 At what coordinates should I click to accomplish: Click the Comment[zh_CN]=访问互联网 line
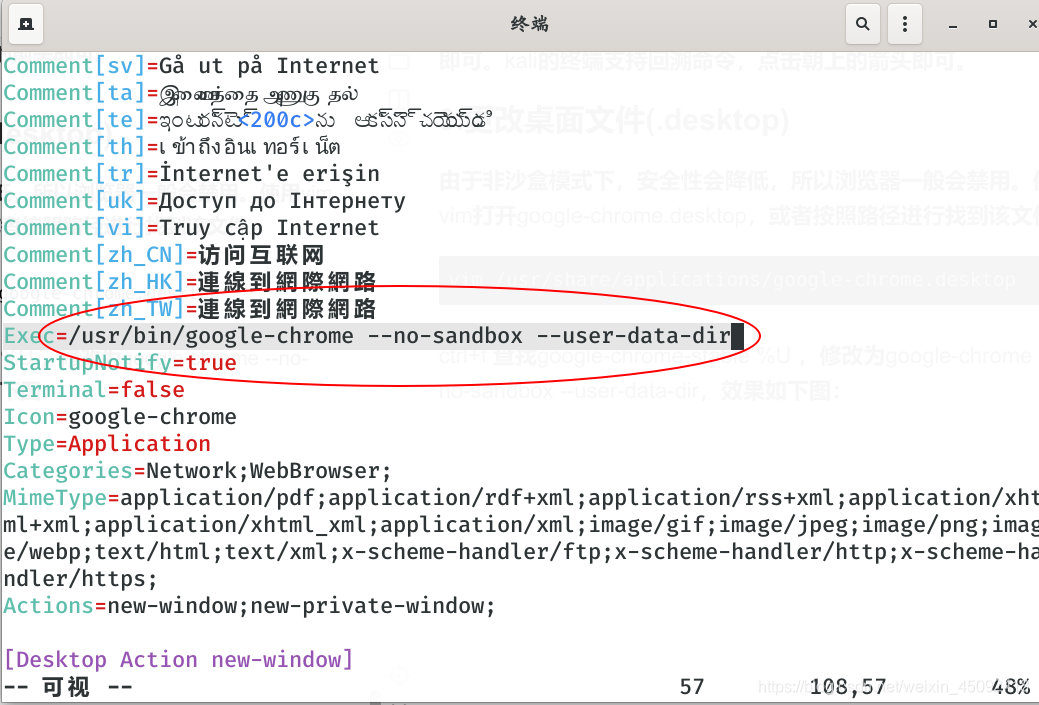pyautogui.click(x=164, y=255)
